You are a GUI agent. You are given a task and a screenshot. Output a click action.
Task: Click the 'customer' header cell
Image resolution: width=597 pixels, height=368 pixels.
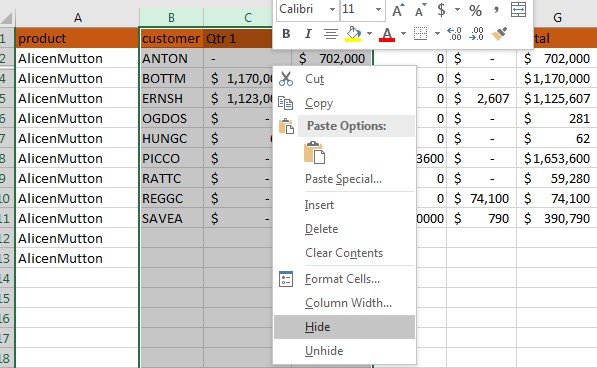(x=171, y=38)
